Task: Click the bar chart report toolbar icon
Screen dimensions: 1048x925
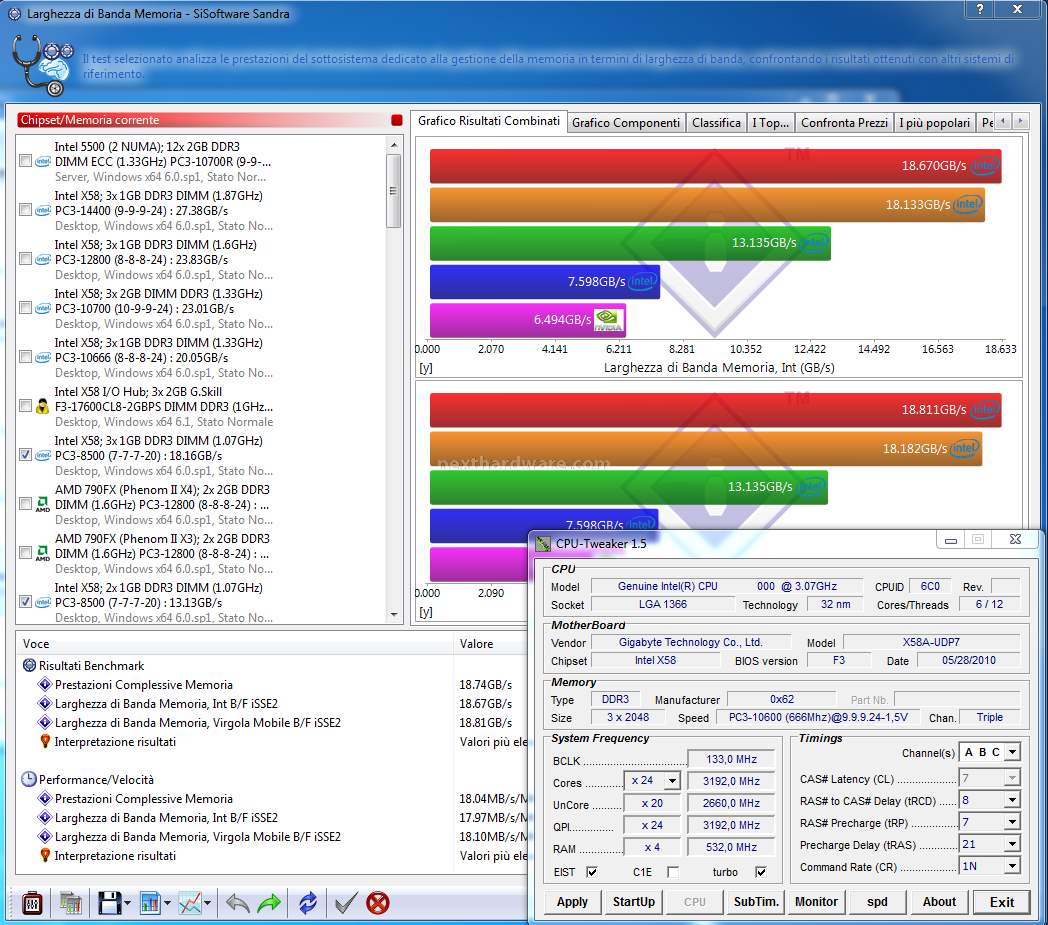Action: [150, 904]
